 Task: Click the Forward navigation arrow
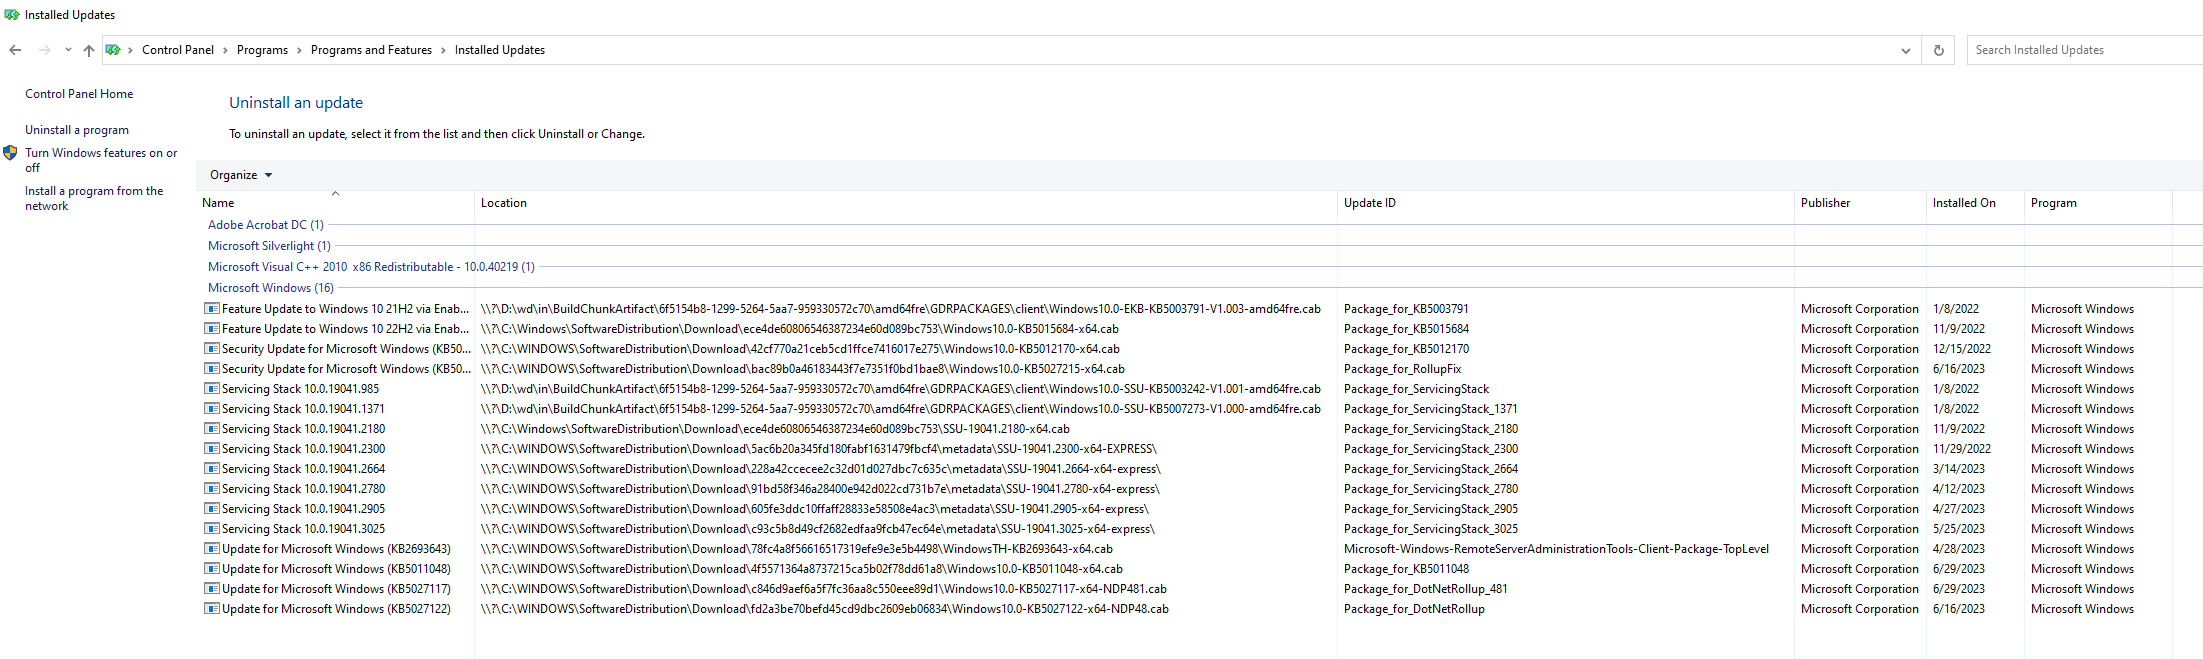pos(44,50)
